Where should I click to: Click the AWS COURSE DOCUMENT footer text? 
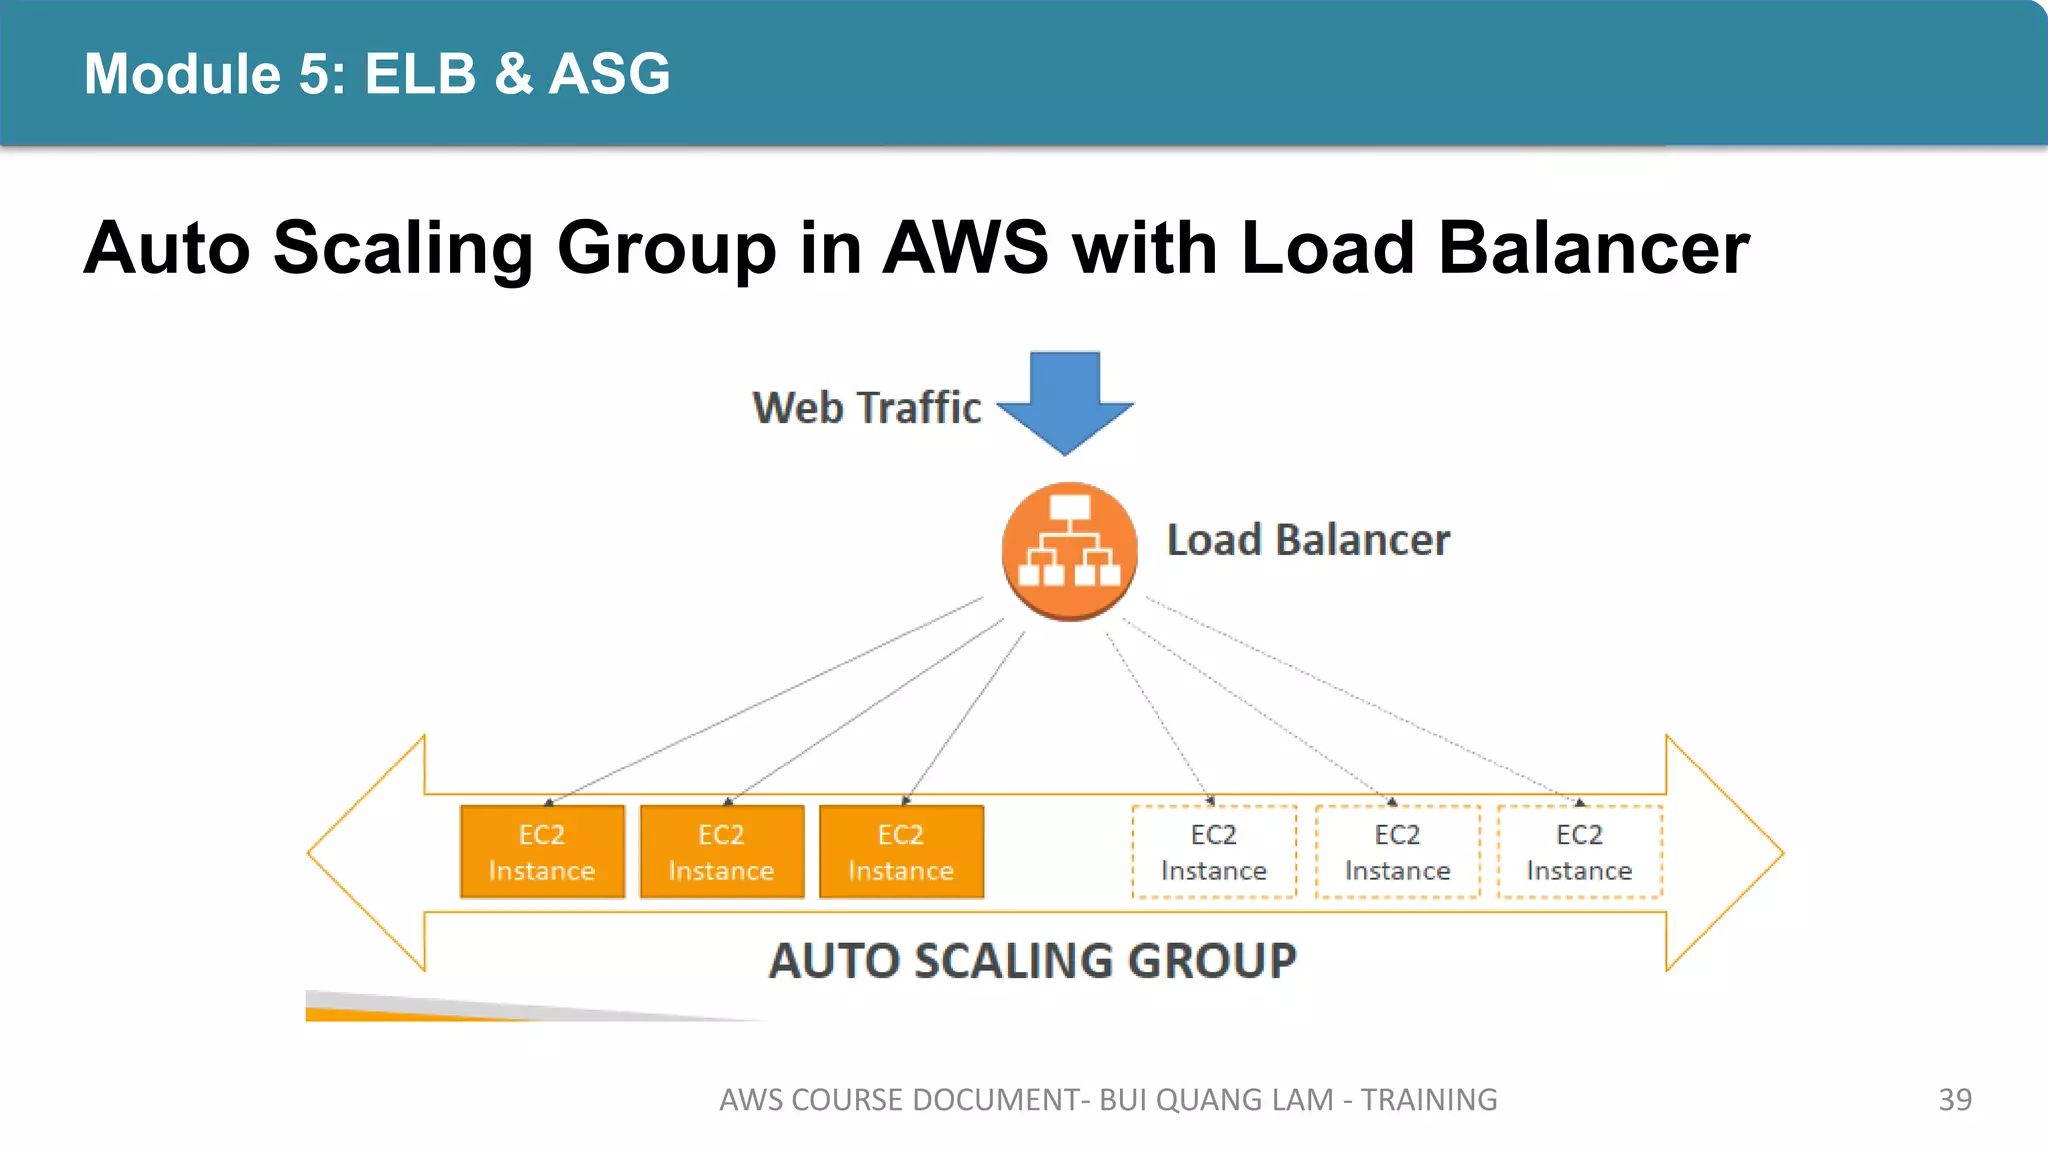coord(1108,1099)
